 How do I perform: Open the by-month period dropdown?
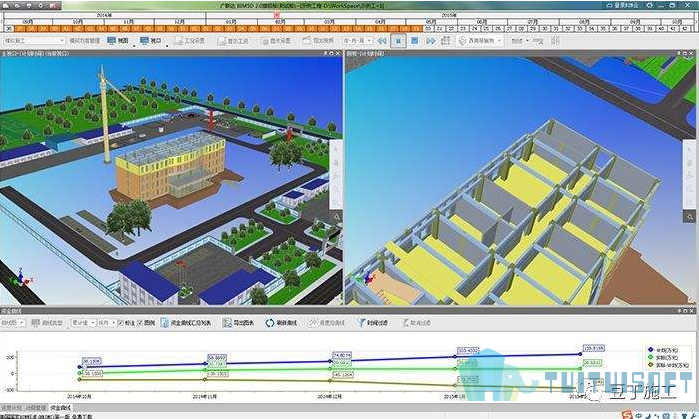click(107, 322)
